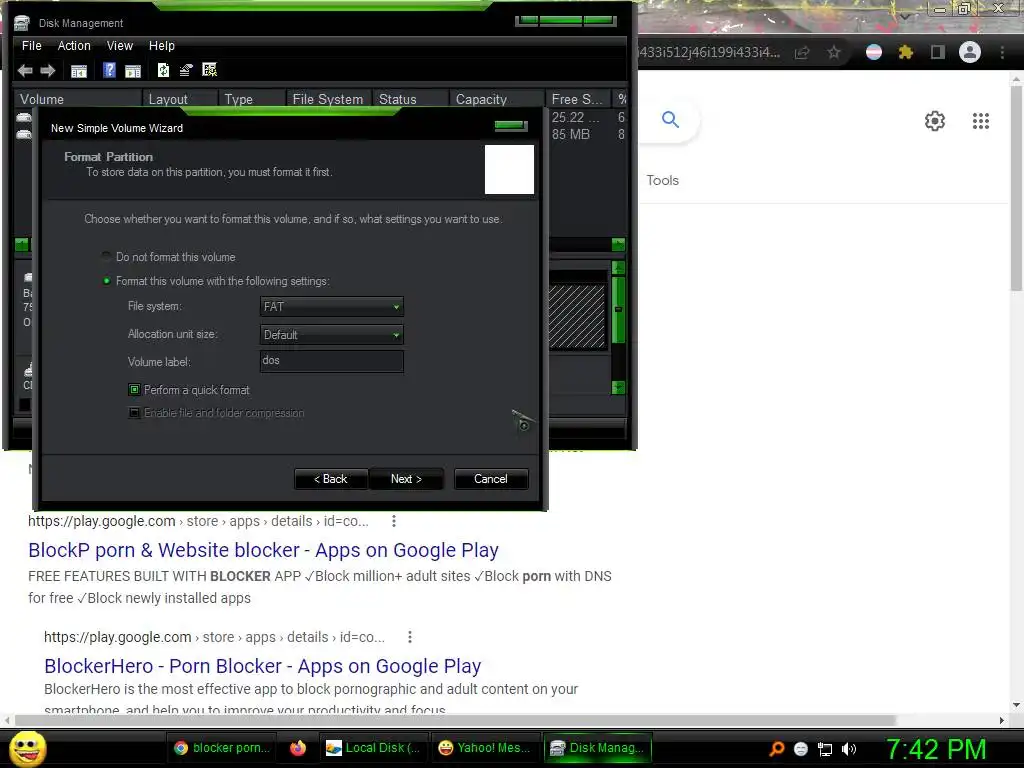1024x768 pixels.
Task: Open the Chrome profile avatar
Action: tap(970, 52)
